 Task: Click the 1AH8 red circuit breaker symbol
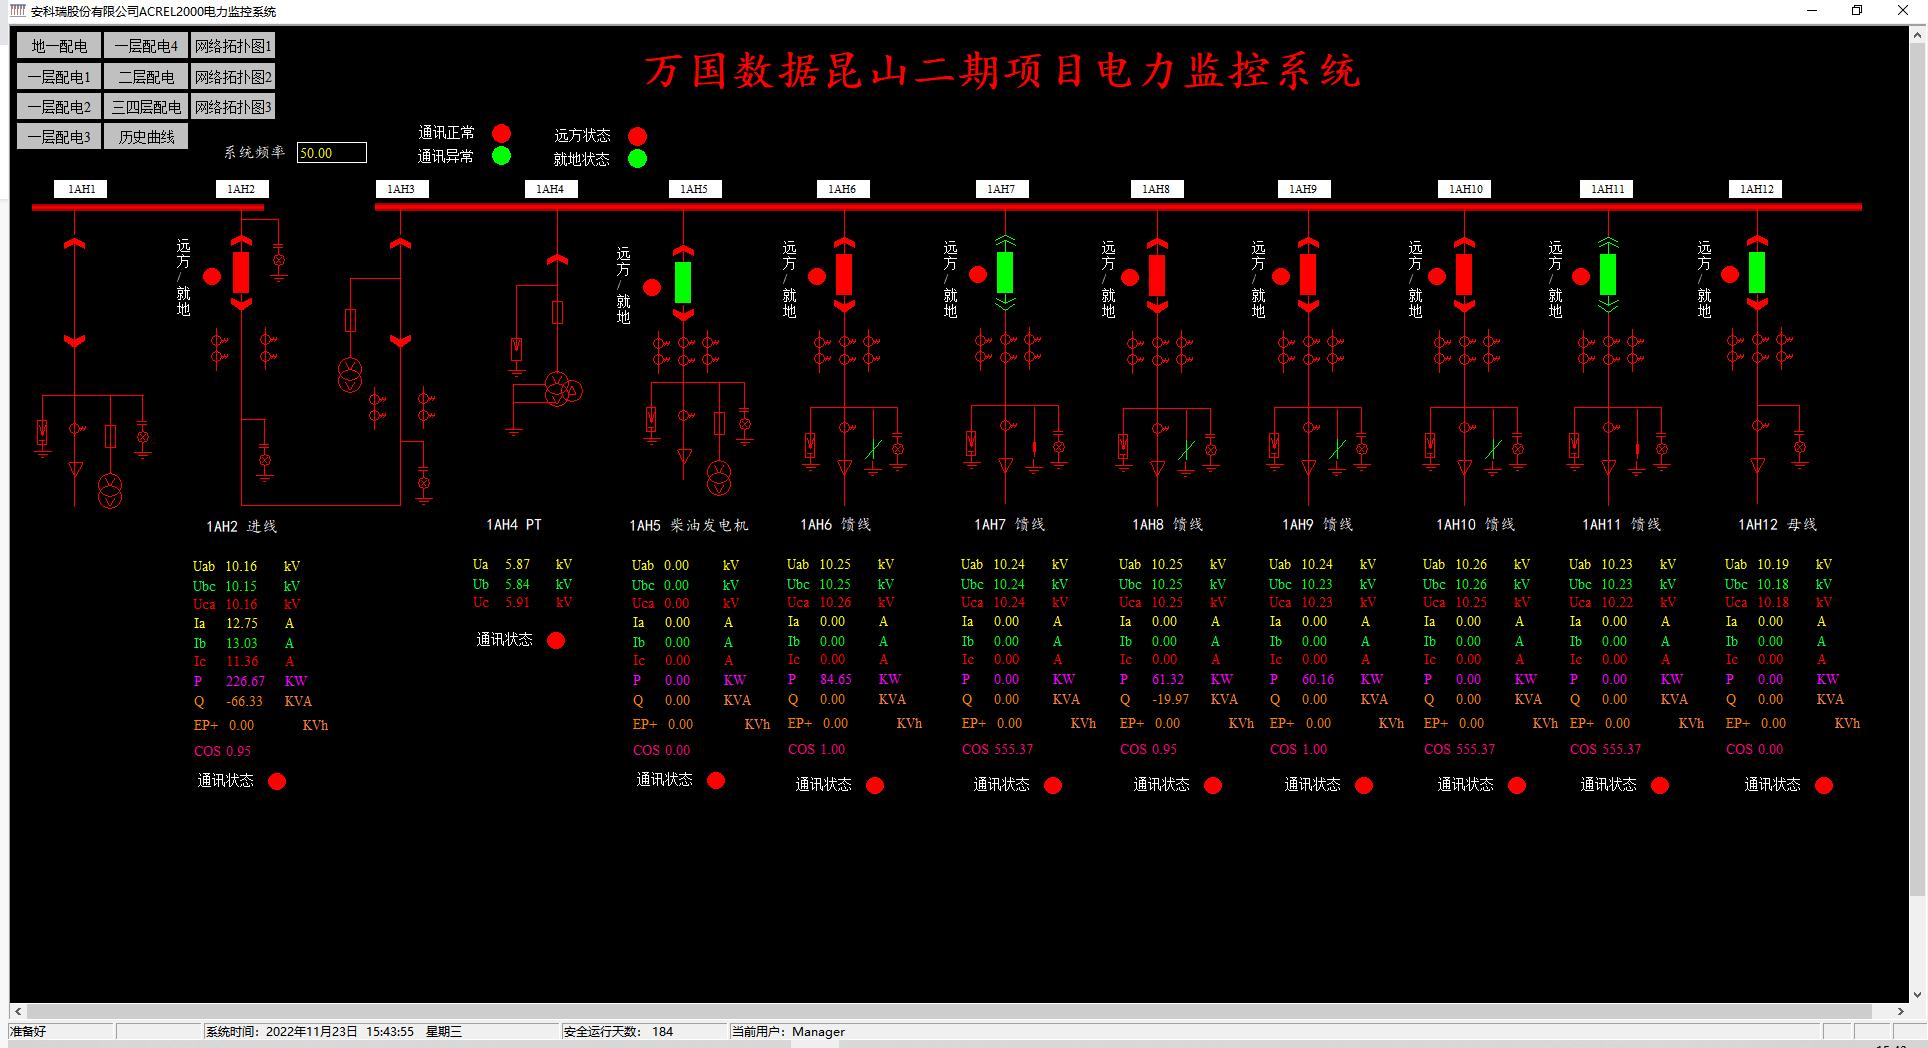1157,275
